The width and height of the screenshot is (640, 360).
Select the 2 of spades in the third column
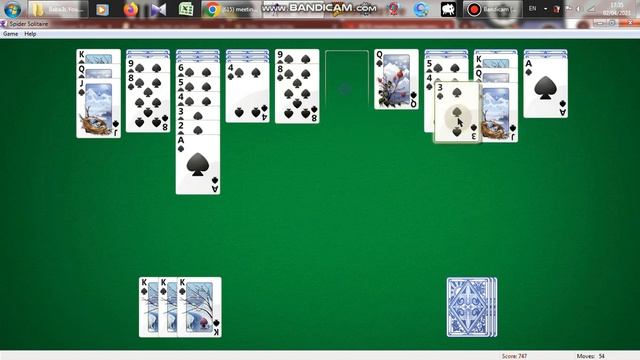198,127
